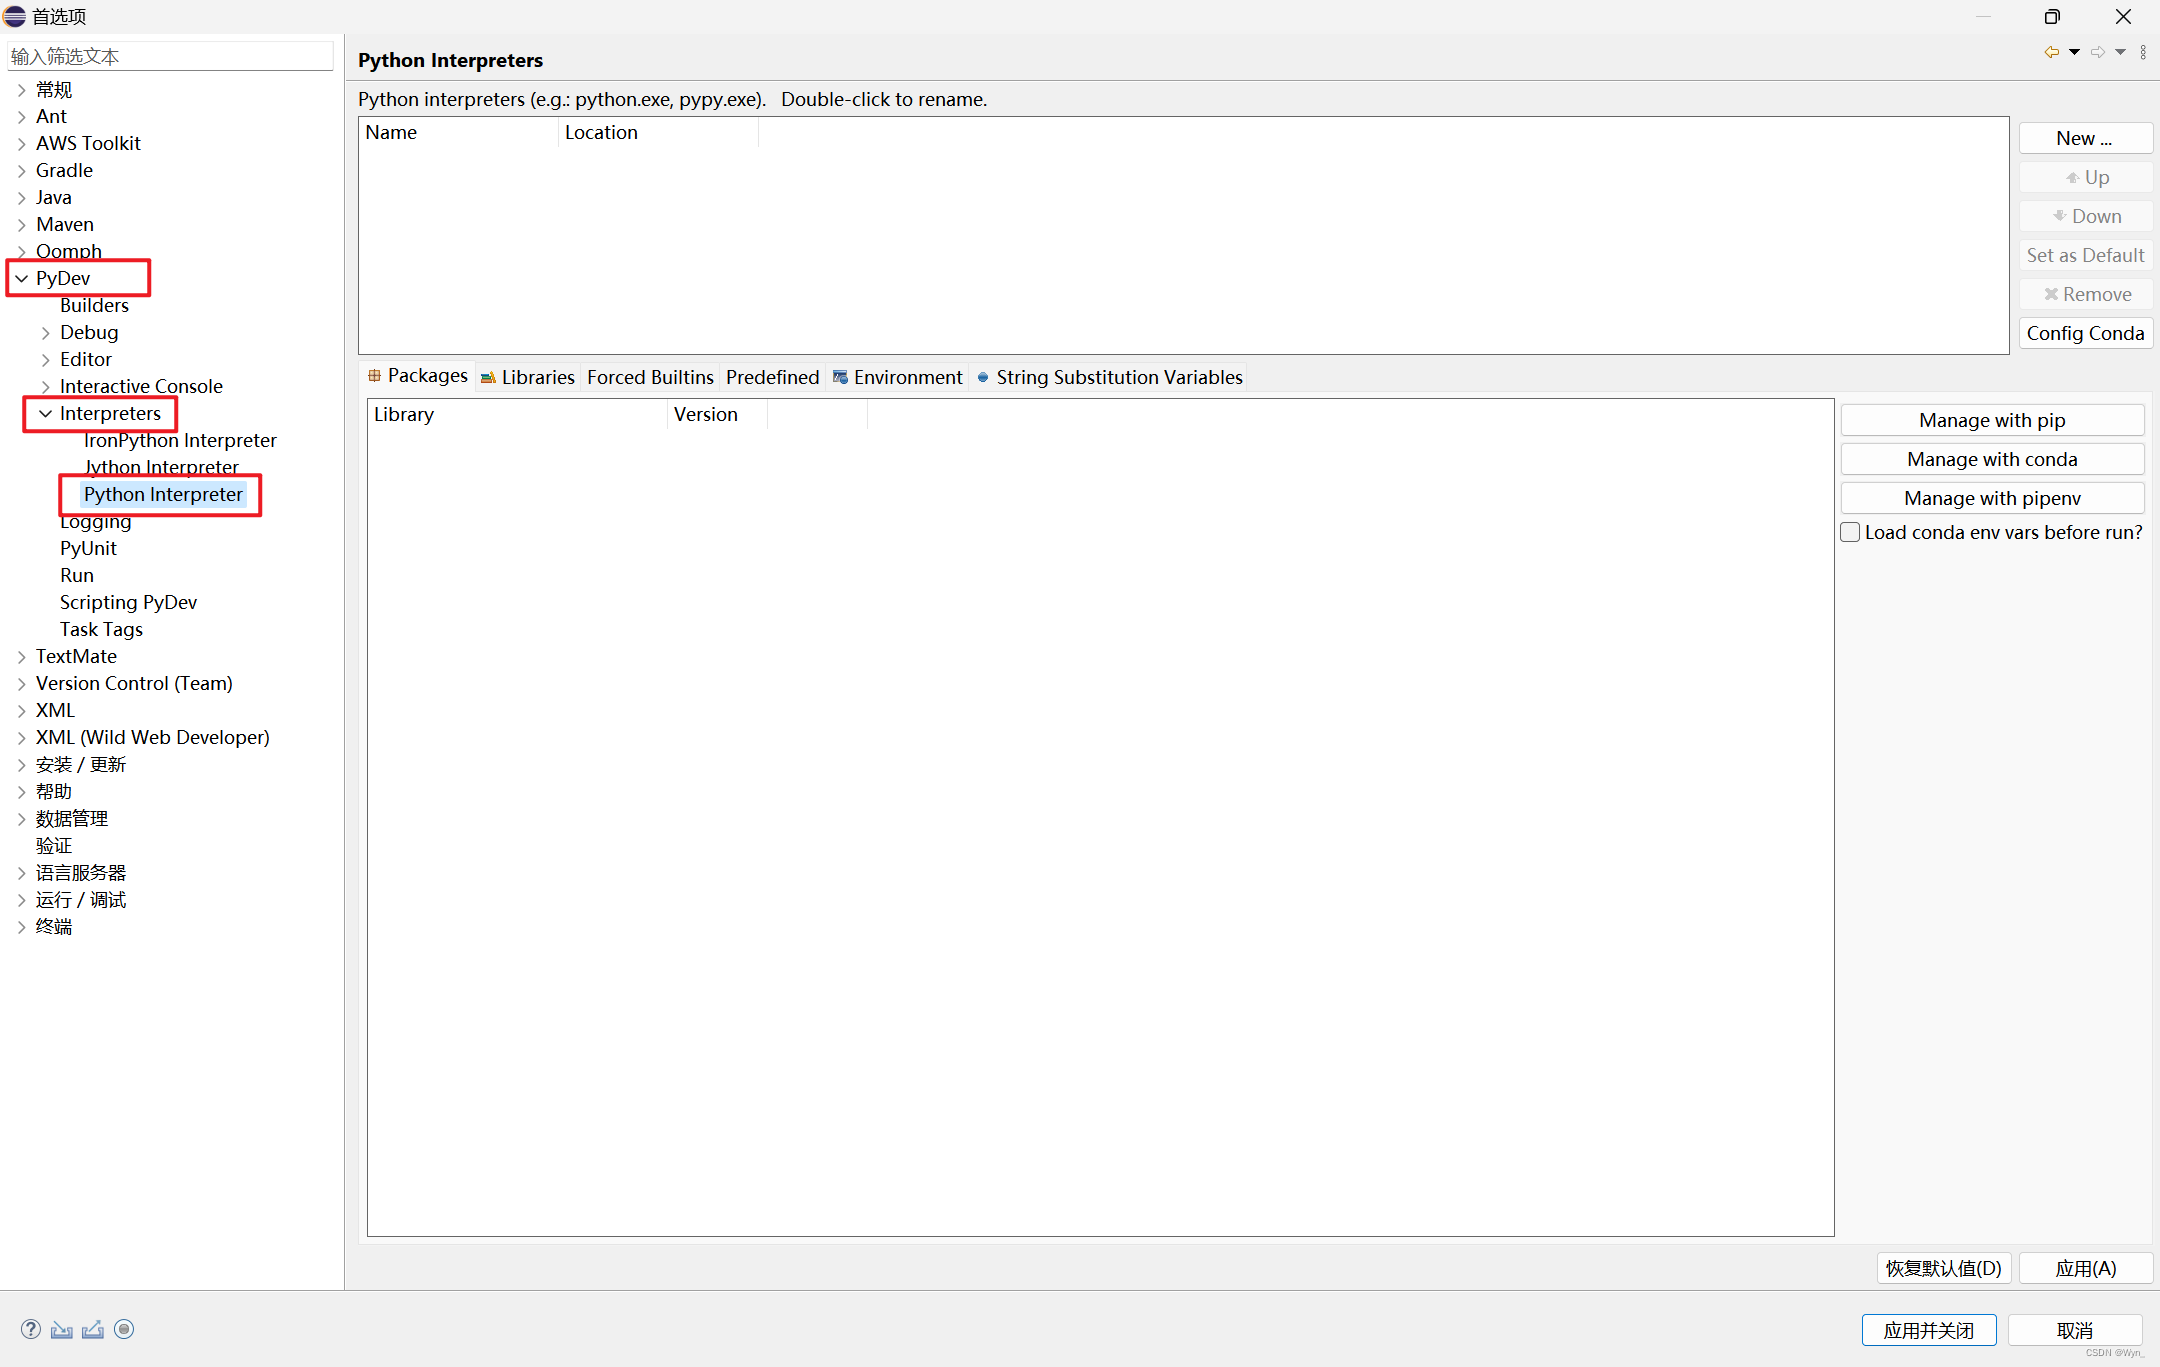The height and width of the screenshot is (1367, 2160).
Task: Click the export preferences icon
Action: tap(93, 1329)
